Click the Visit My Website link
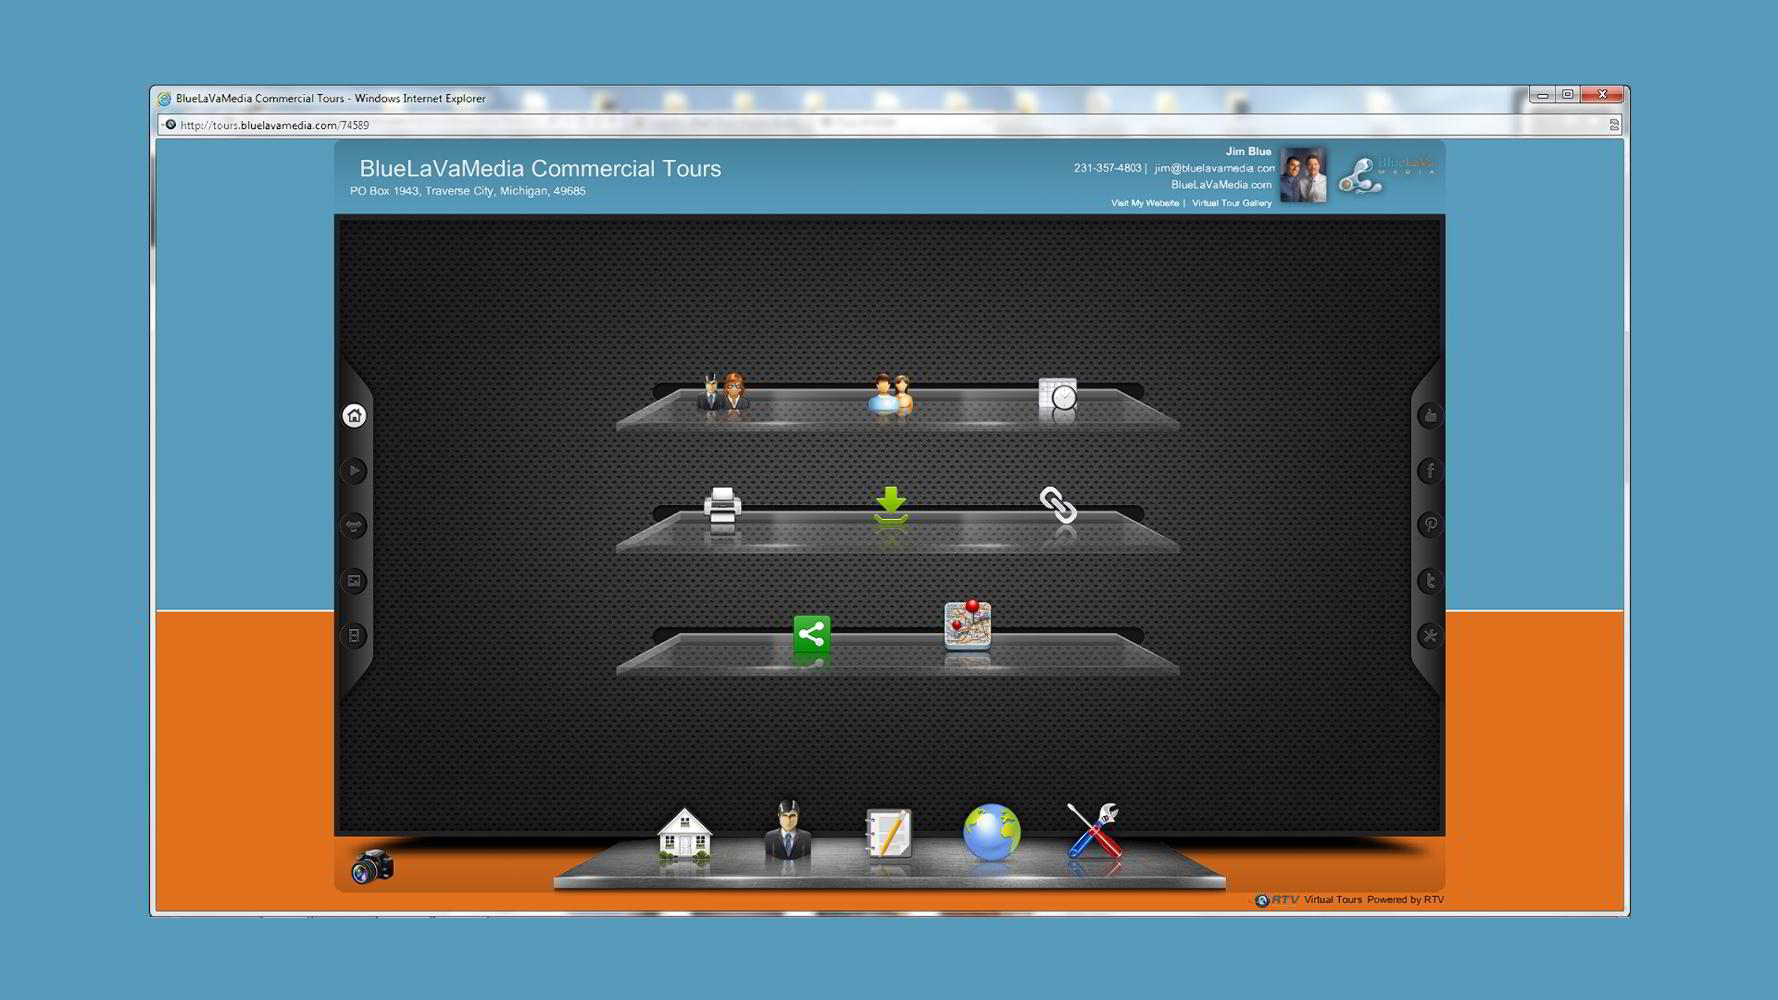 (x=1145, y=203)
